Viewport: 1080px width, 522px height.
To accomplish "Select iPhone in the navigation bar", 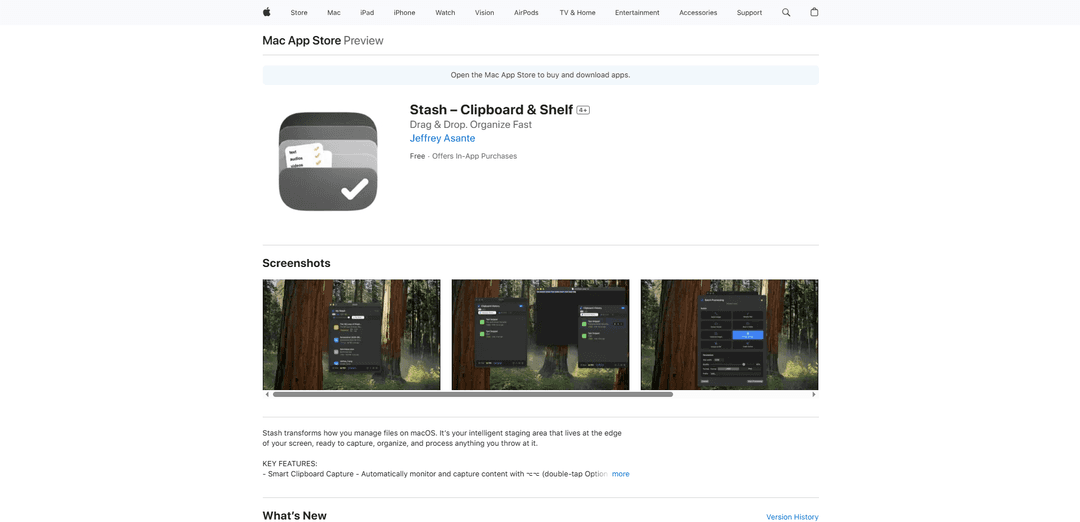I will tap(404, 13).
